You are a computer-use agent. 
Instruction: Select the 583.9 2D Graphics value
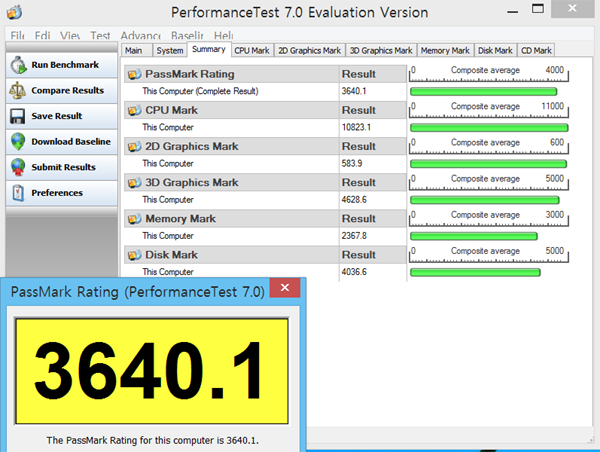click(352, 164)
